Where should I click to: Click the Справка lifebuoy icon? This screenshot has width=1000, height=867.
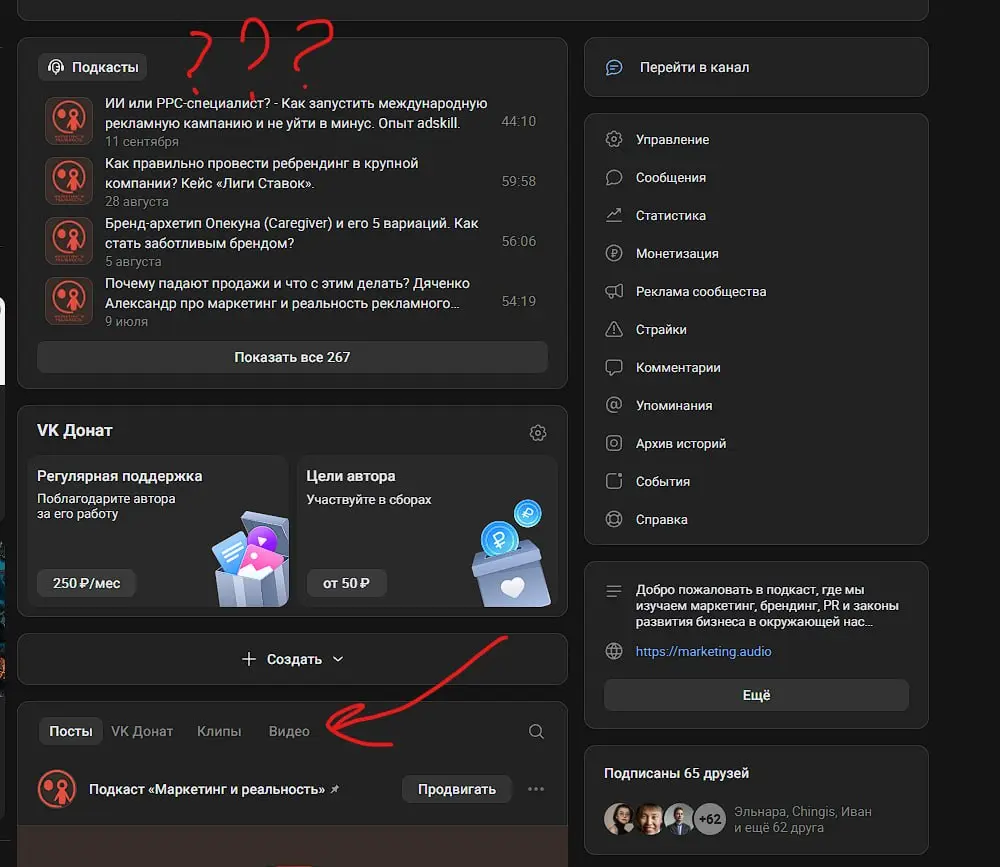tap(614, 519)
